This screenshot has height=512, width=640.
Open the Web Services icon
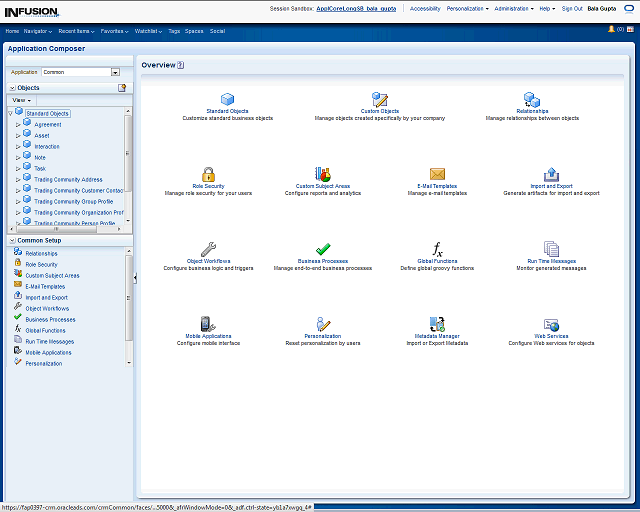pos(551,324)
